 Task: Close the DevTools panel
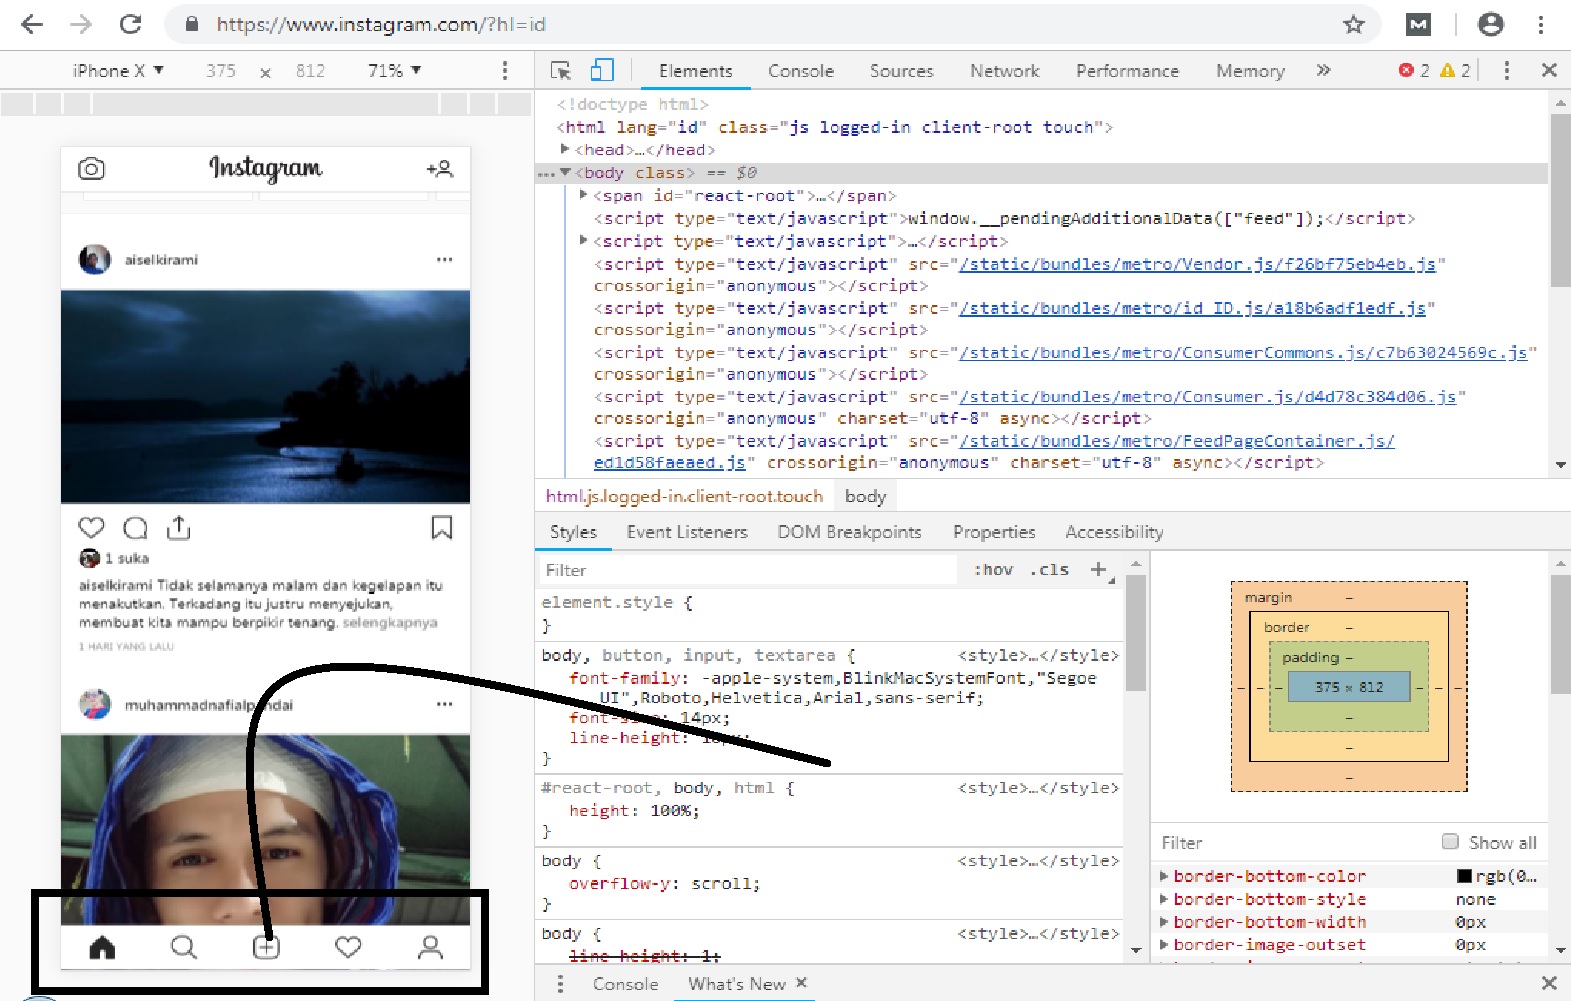[1549, 70]
